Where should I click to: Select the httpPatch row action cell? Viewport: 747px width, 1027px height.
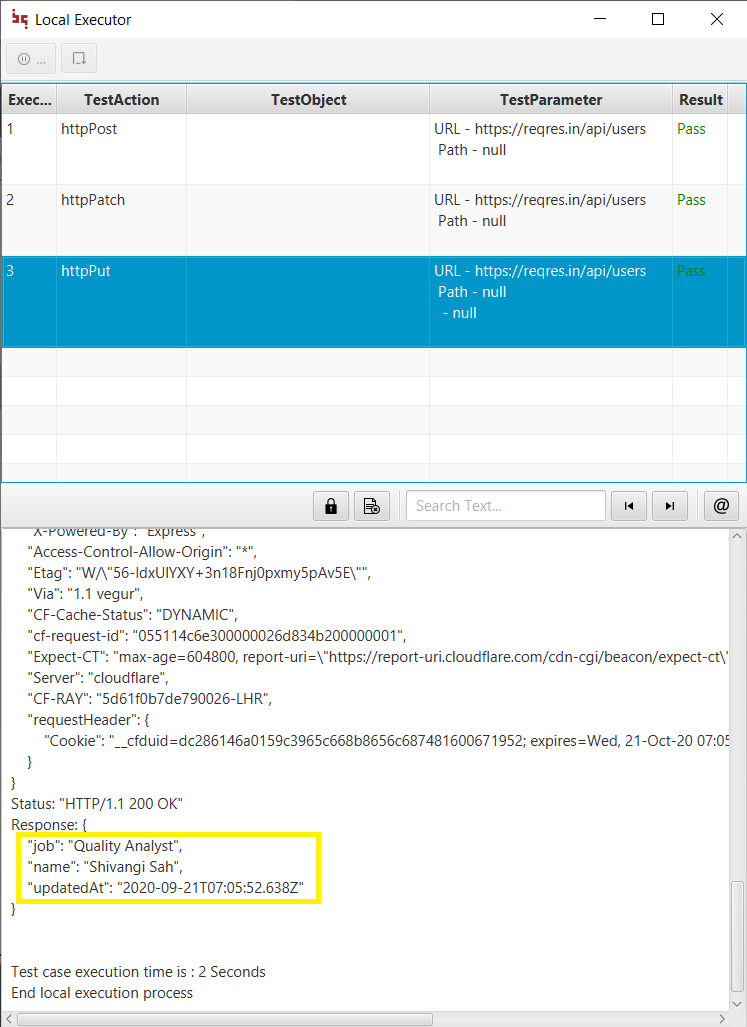click(x=122, y=221)
